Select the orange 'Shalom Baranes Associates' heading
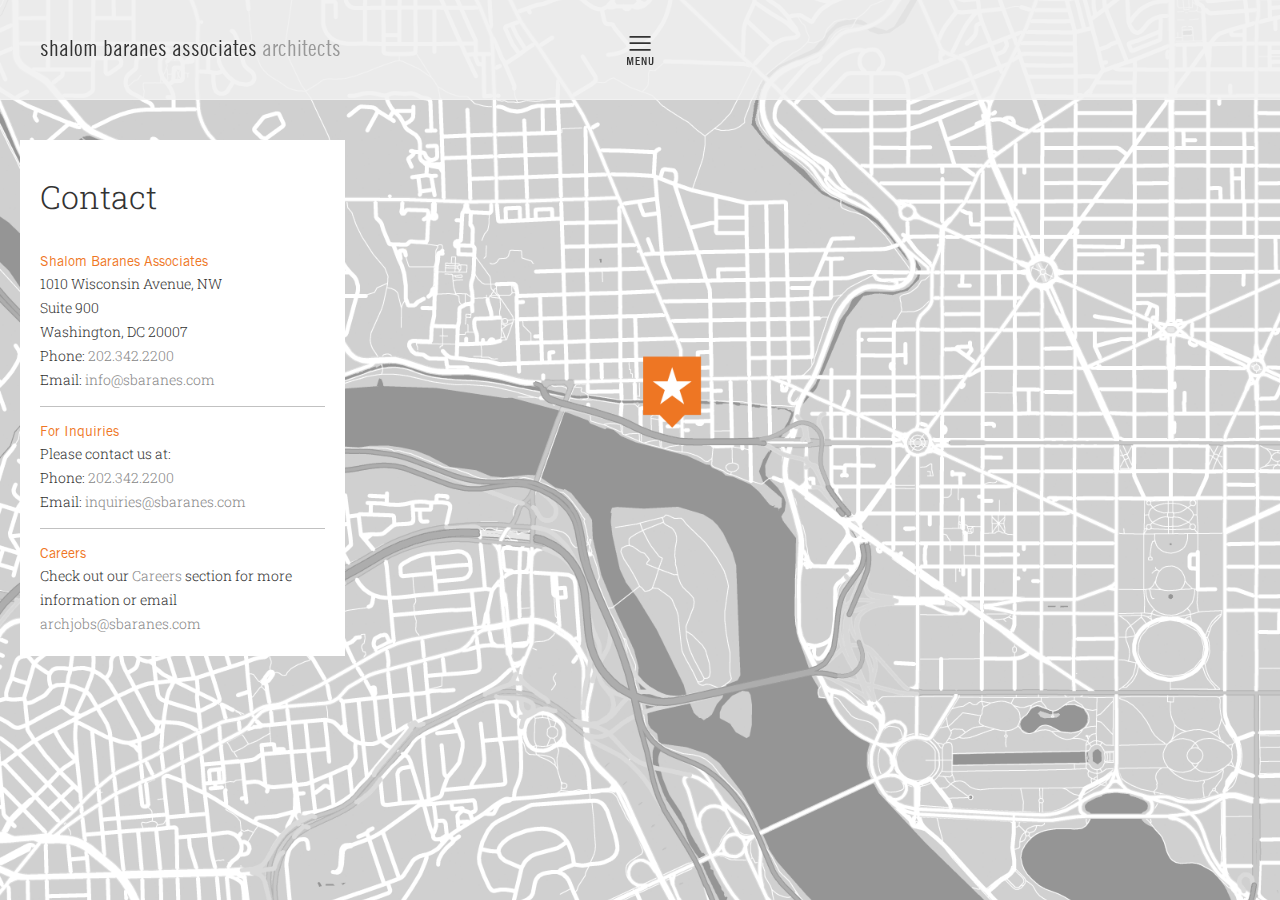Image resolution: width=1280 pixels, height=900 pixels. coord(124,261)
